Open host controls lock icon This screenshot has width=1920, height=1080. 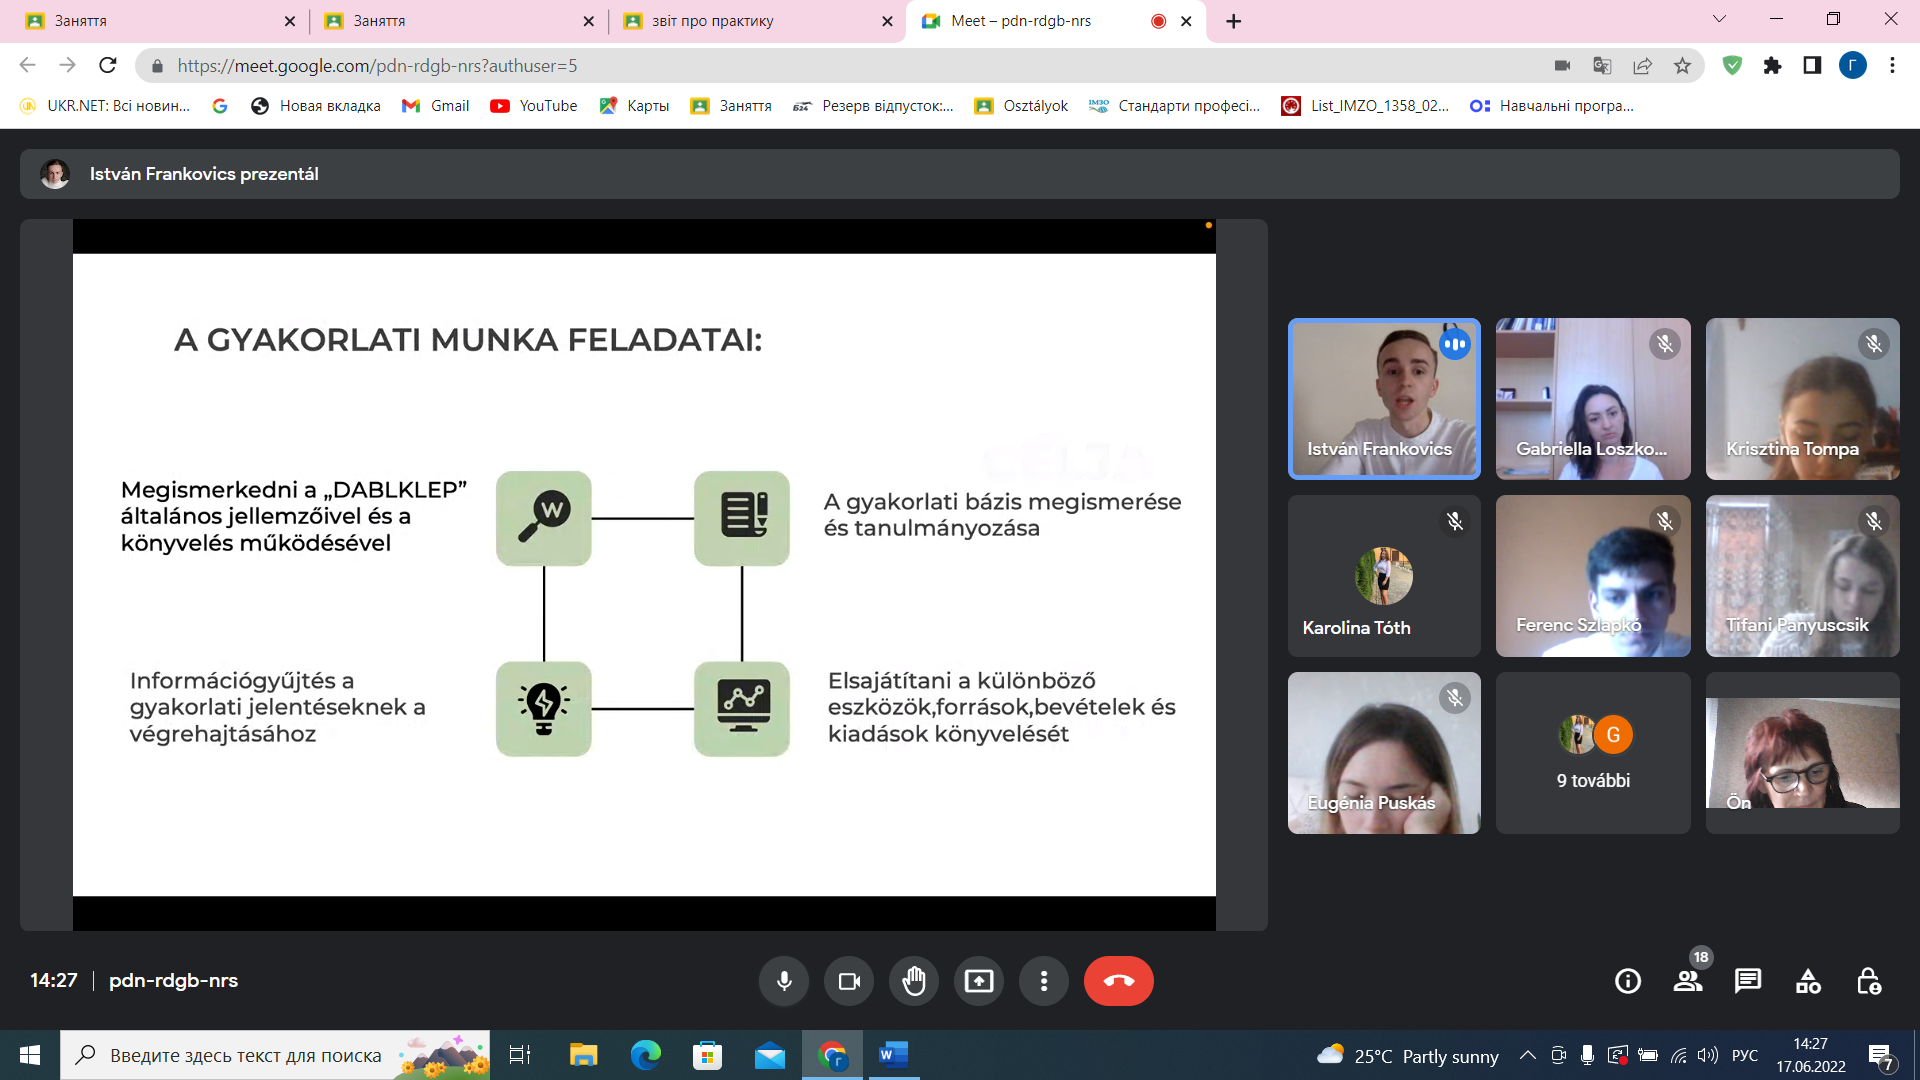[1868, 981]
